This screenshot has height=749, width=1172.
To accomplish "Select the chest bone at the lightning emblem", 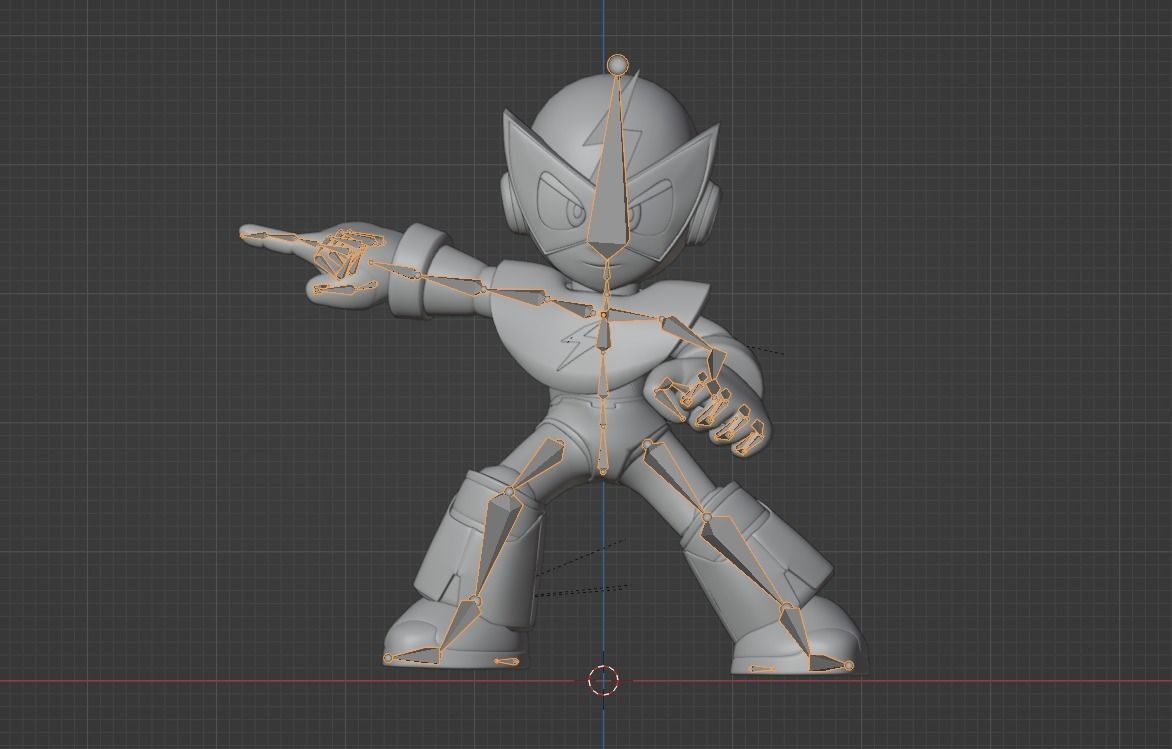I will (x=603, y=334).
